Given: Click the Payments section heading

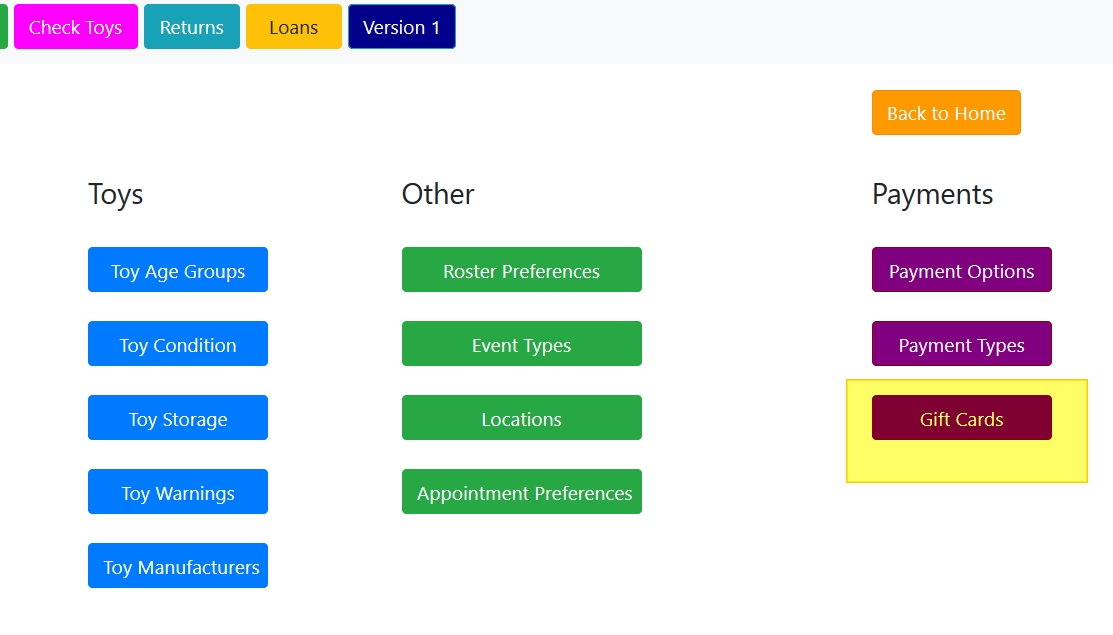Looking at the screenshot, I should (x=932, y=194).
